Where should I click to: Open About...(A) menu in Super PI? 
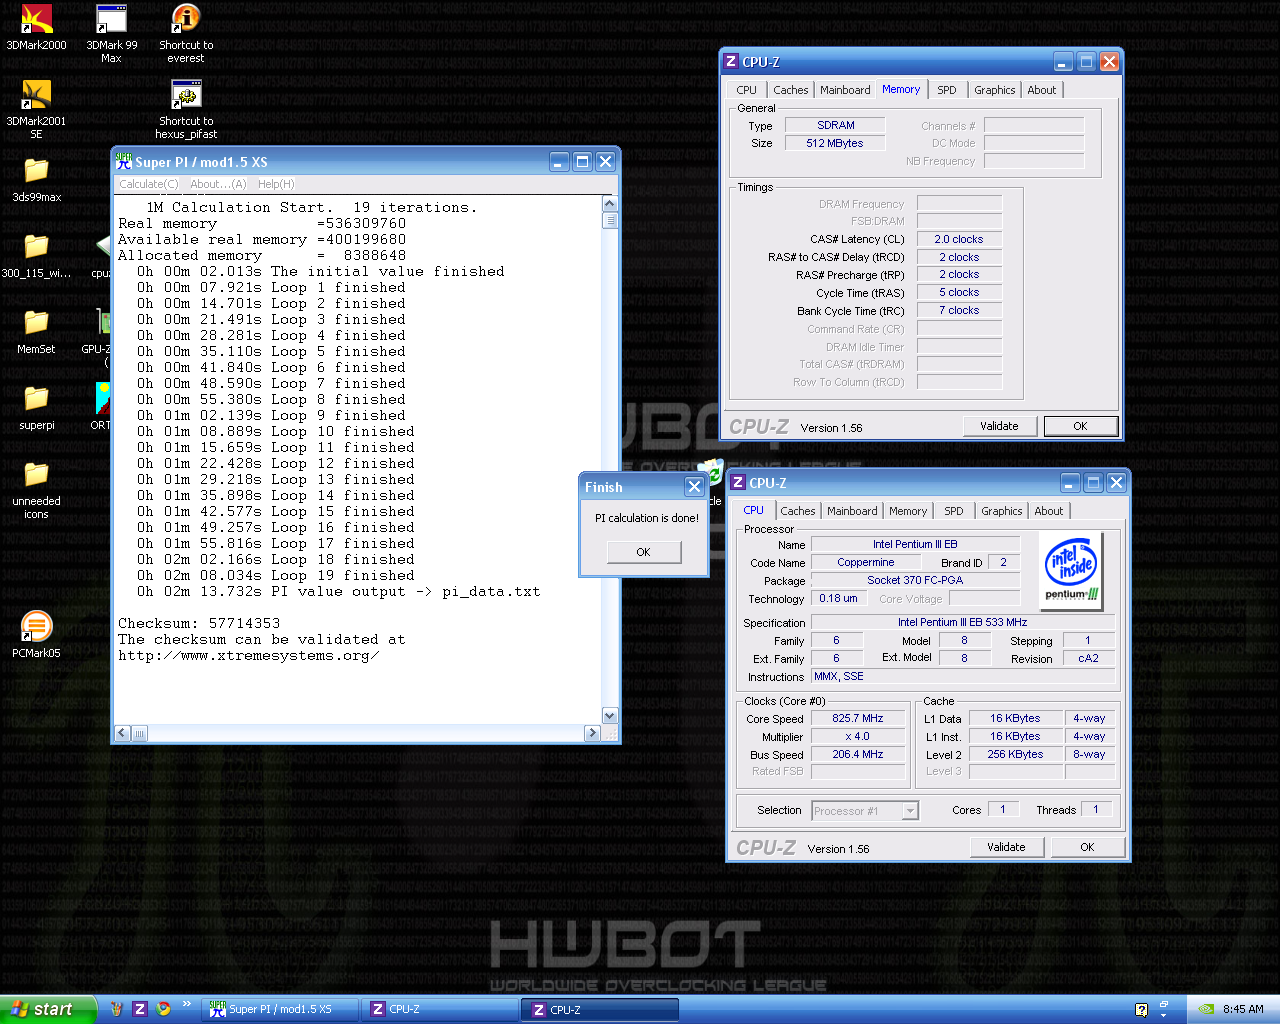coord(218,184)
